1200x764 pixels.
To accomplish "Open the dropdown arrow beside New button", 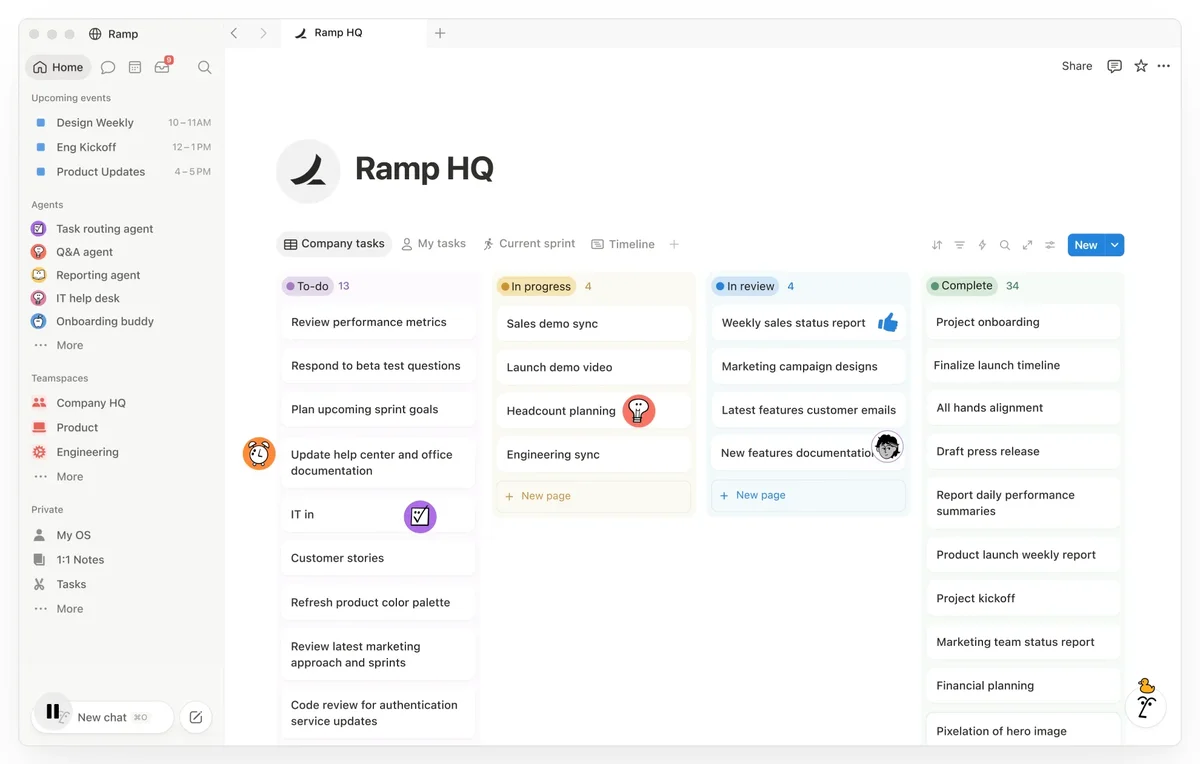I will pos(1115,245).
